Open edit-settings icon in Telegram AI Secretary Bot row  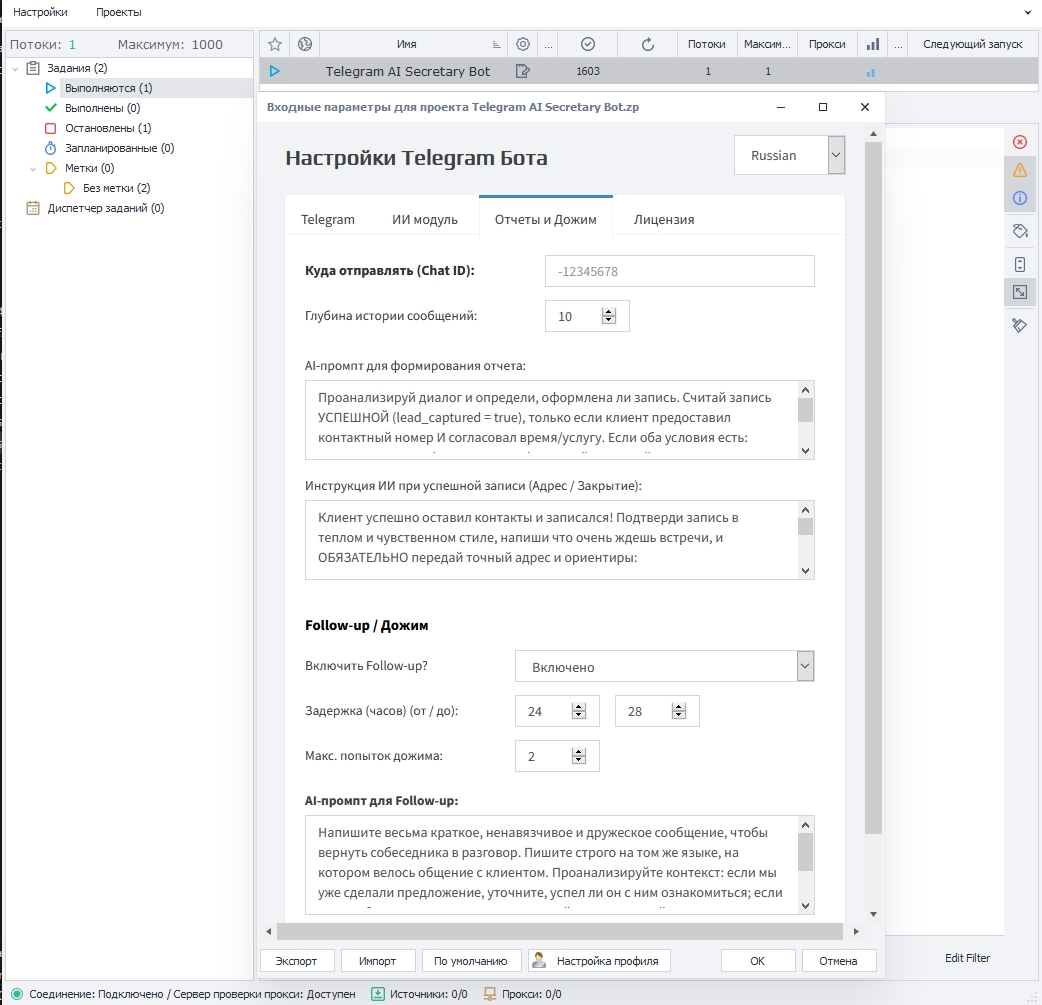coord(523,71)
